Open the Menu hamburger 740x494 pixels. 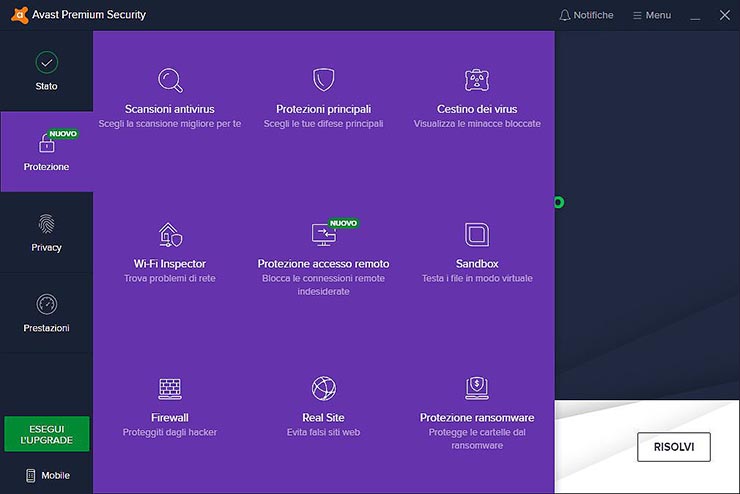(x=650, y=15)
